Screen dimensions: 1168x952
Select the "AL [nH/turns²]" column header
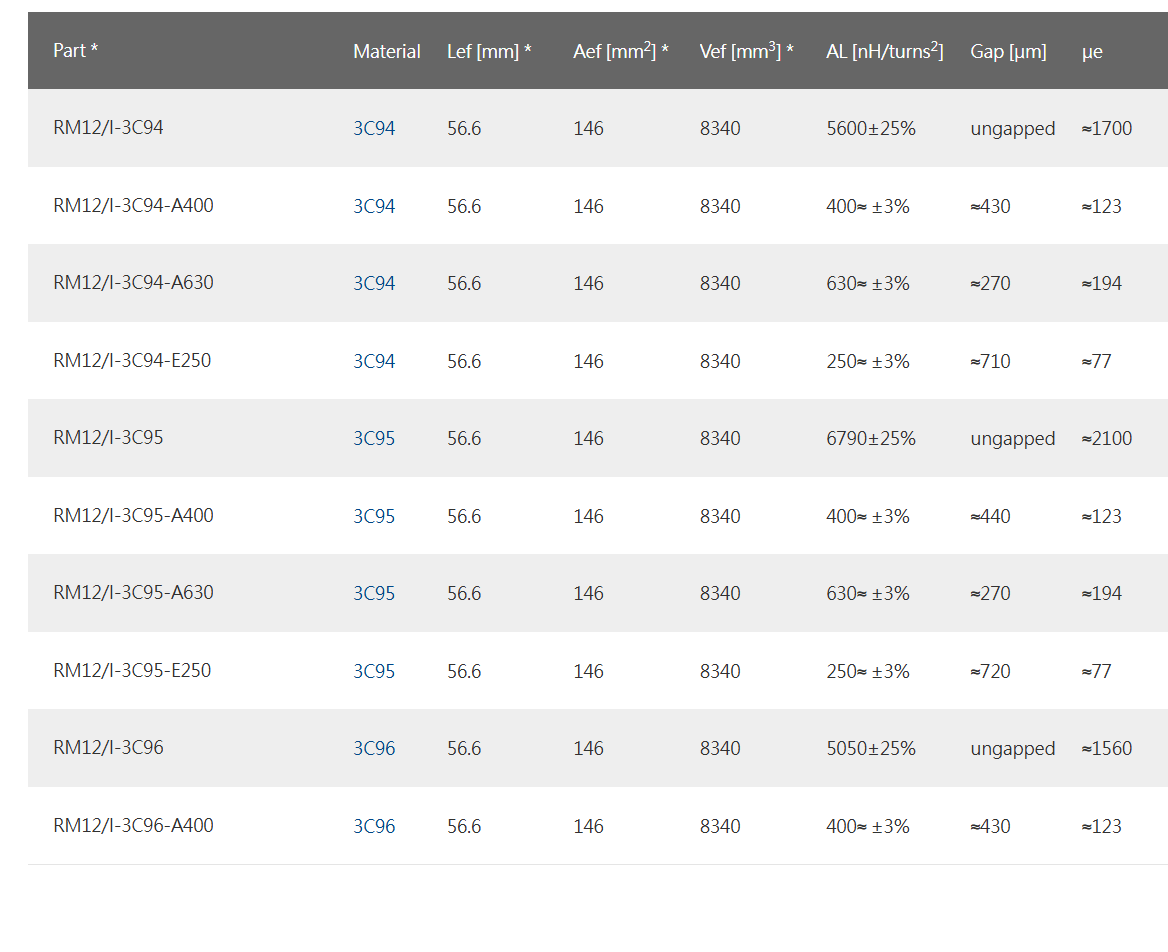tap(884, 52)
